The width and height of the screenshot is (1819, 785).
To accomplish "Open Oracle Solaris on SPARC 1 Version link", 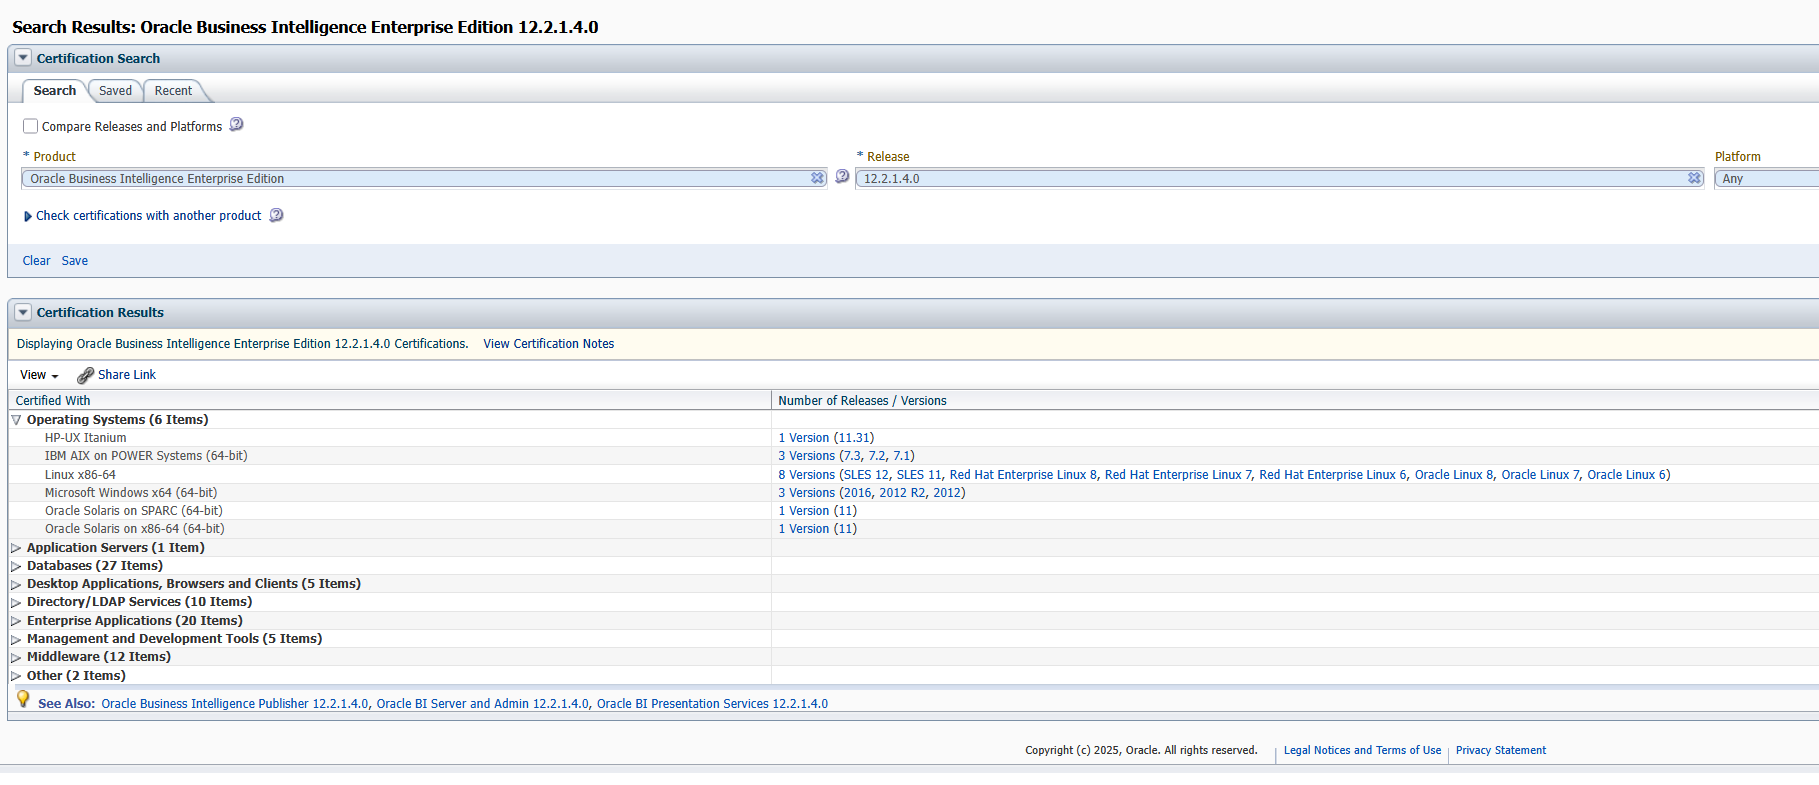I will coord(804,511).
